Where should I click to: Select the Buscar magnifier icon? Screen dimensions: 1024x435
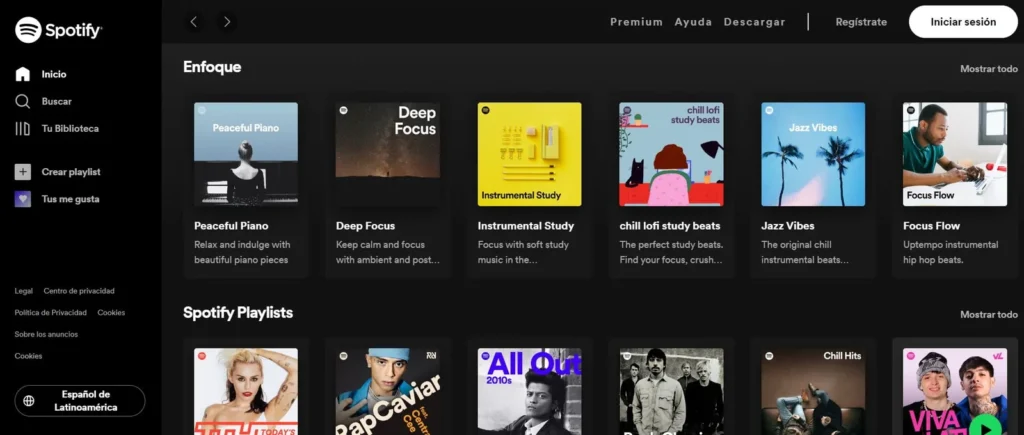click(23, 101)
